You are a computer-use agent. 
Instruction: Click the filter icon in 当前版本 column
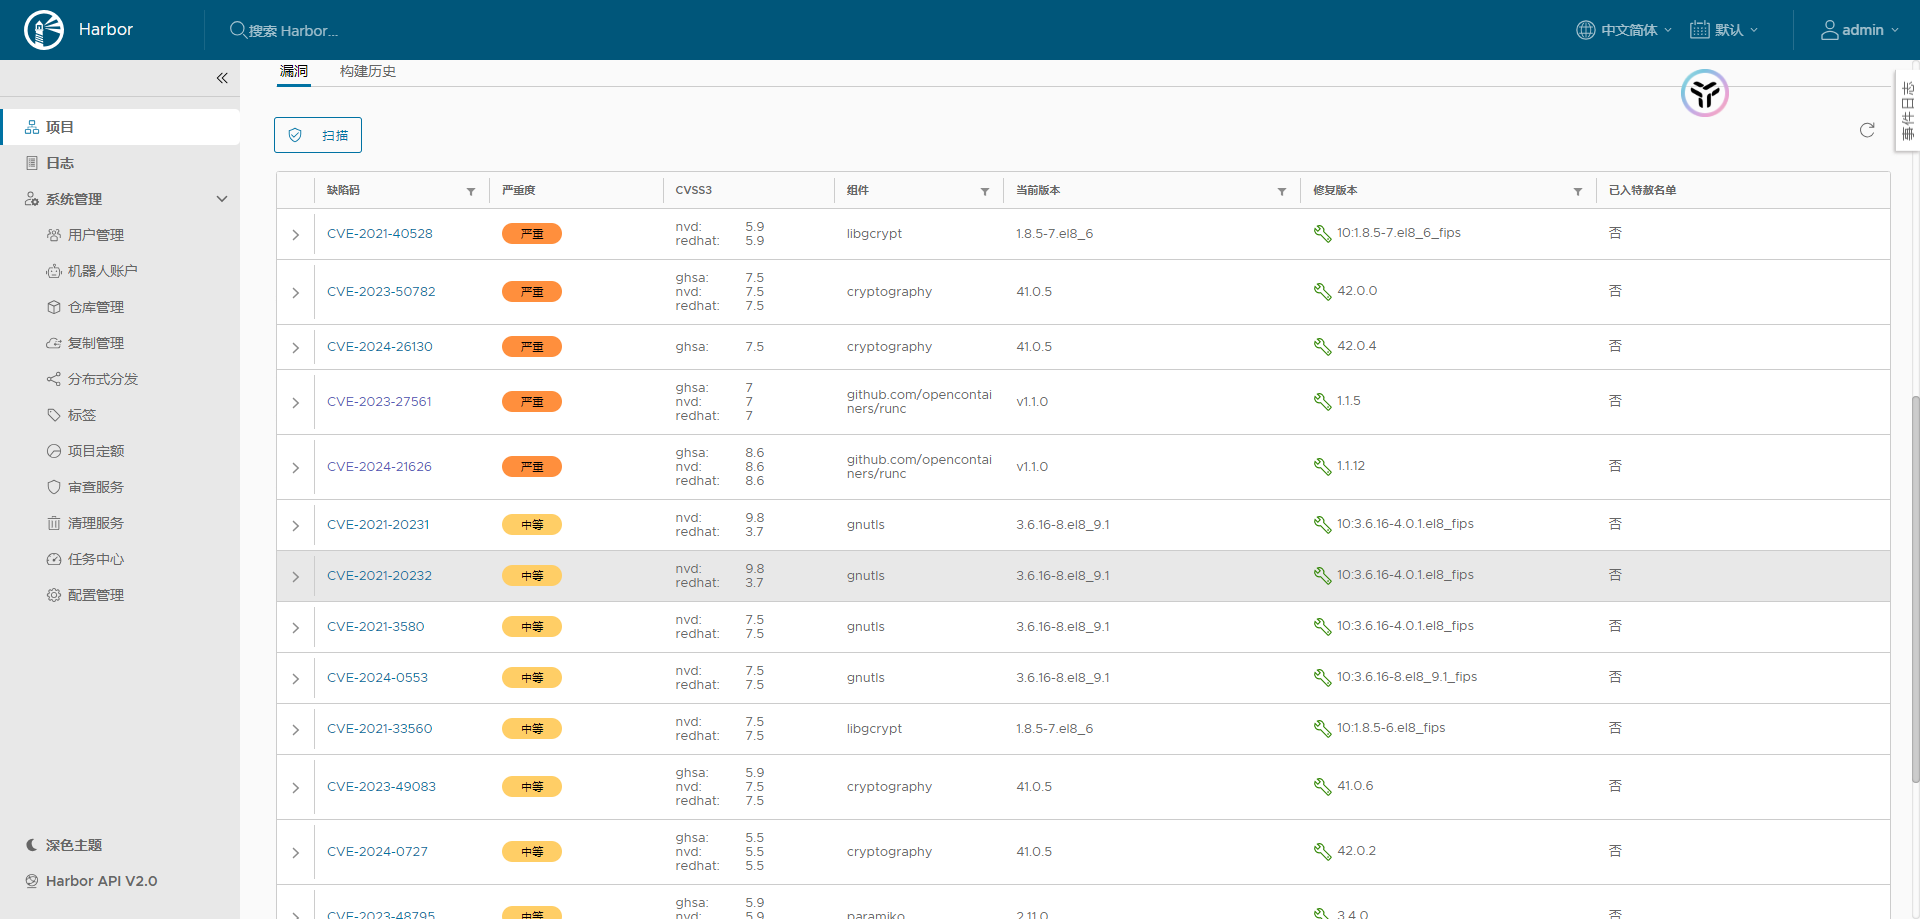[1282, 191]
